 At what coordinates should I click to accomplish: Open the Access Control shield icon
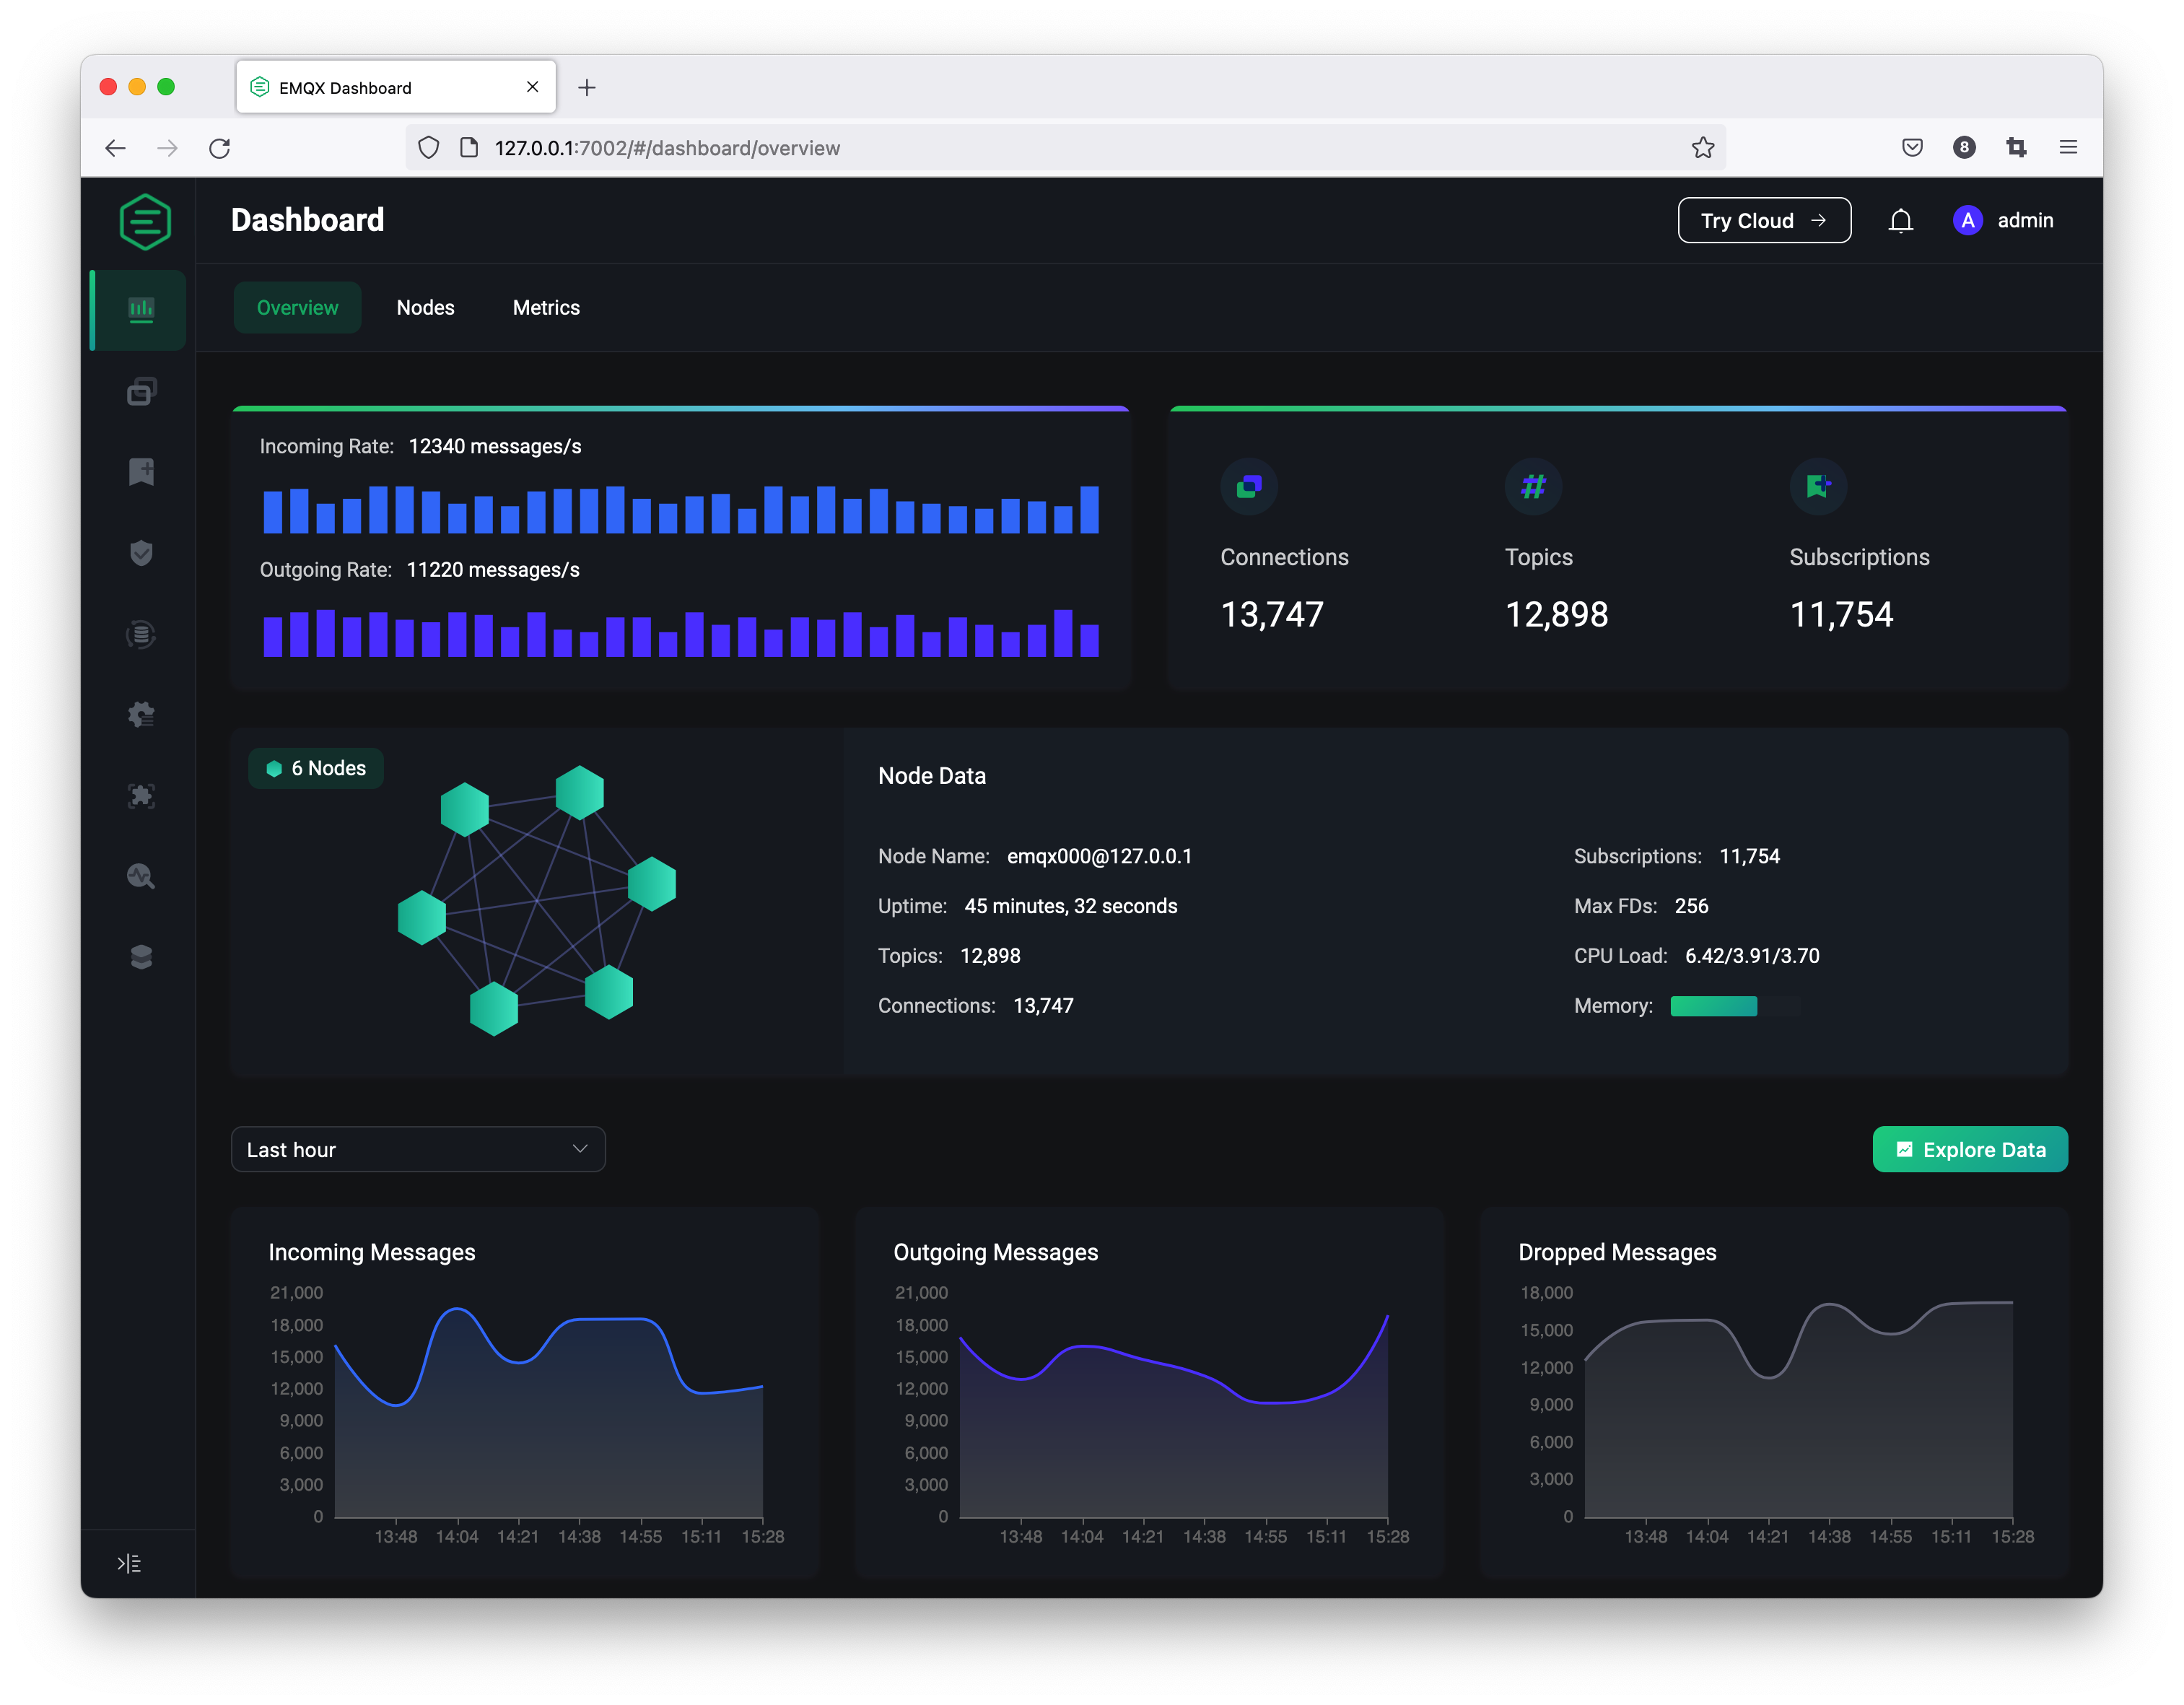[x=141, y=553]
